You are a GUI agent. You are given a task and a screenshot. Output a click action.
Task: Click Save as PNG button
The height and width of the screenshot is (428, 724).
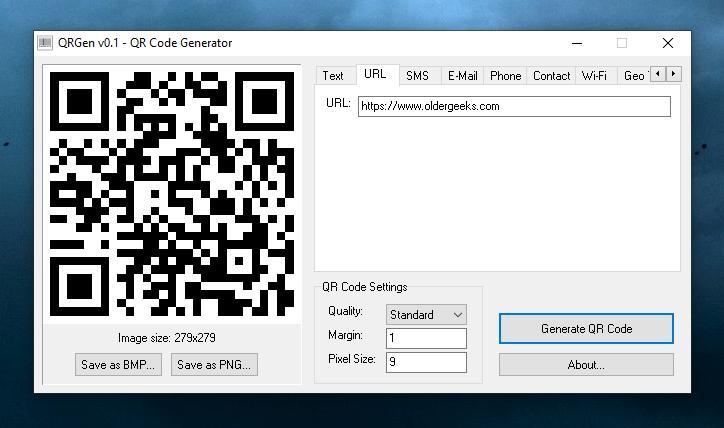coord(214,365)
